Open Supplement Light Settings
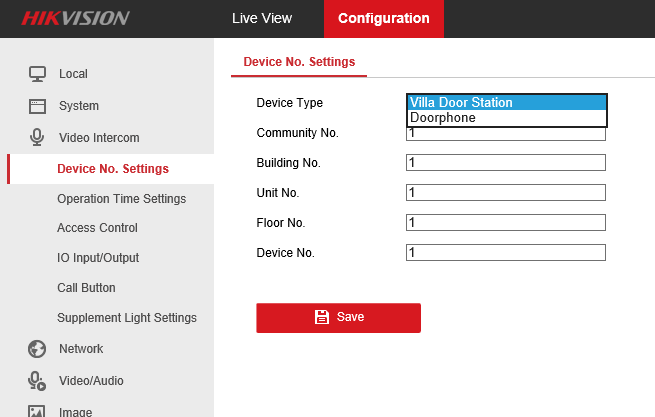 click(x=127, y=318)
